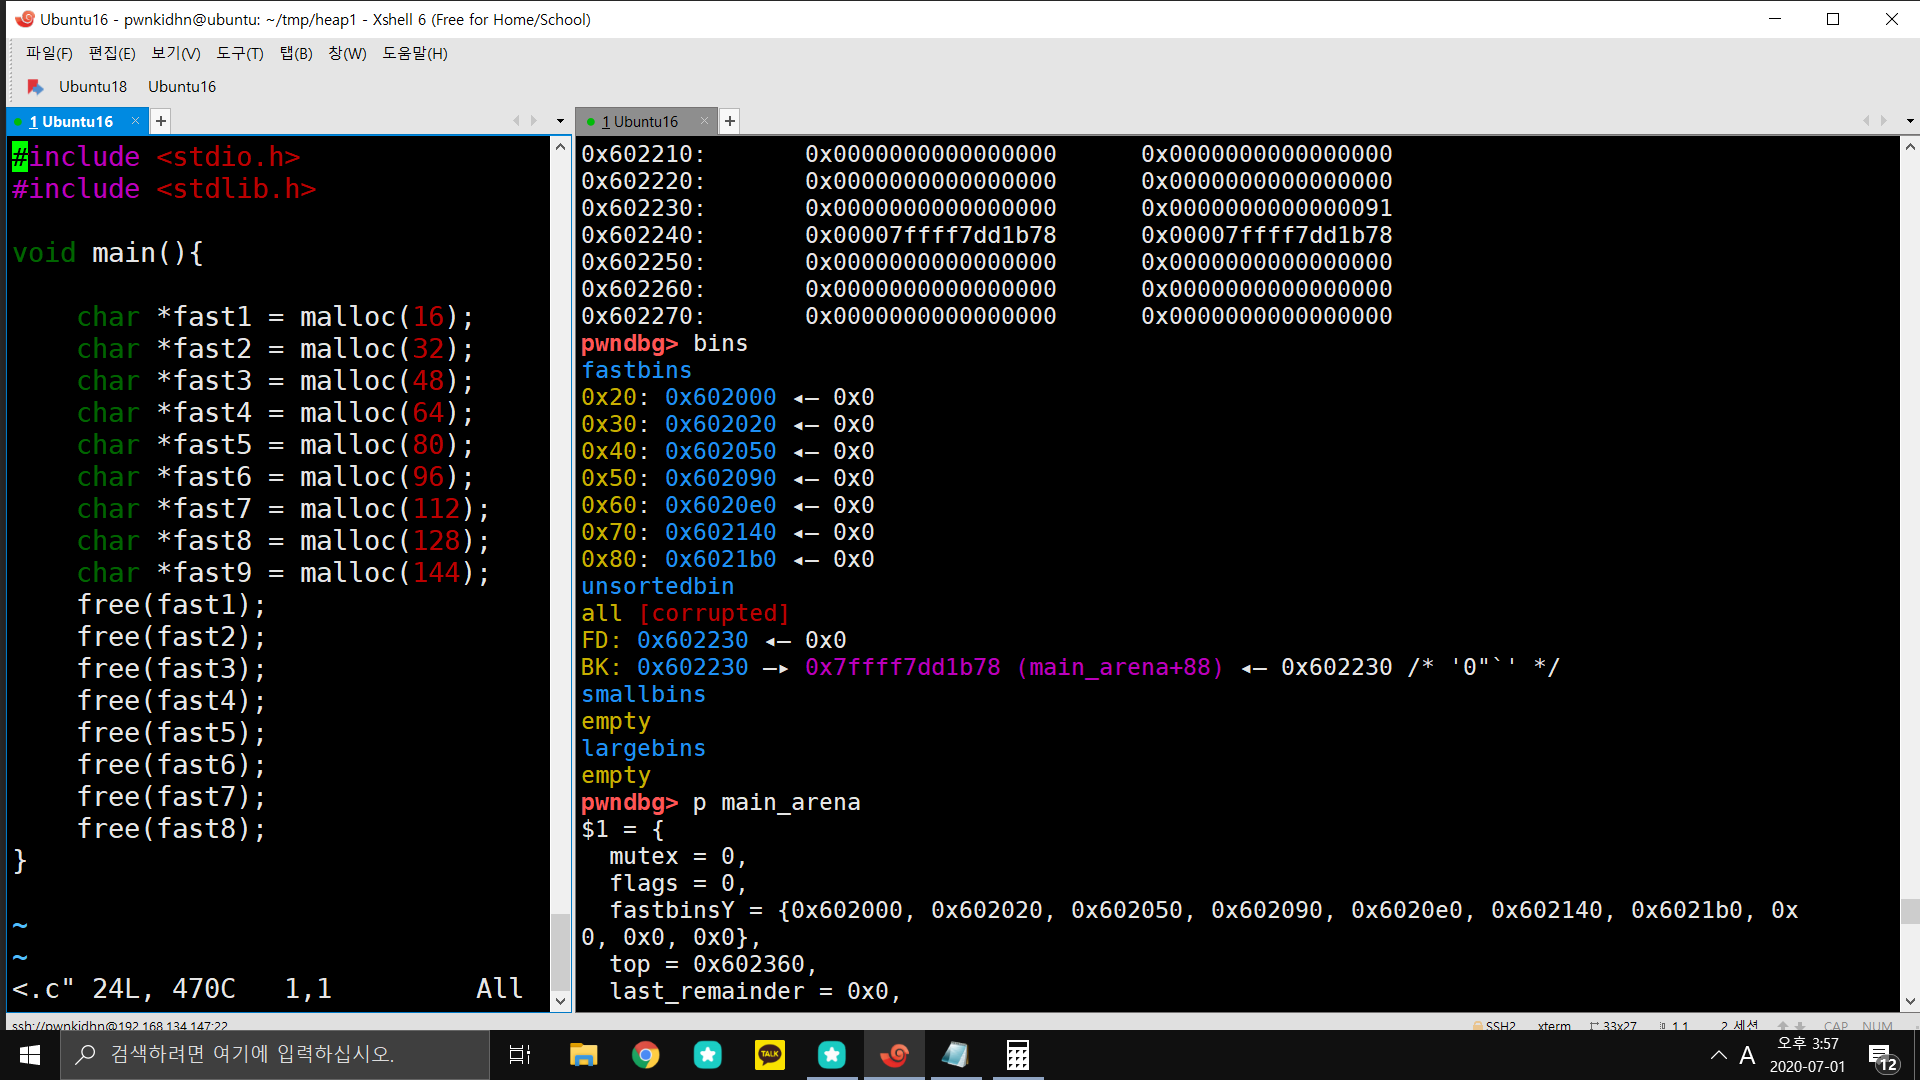Click the SSH2 indicator in status bar
1920x1080 pixels.
(1494, 1025)
